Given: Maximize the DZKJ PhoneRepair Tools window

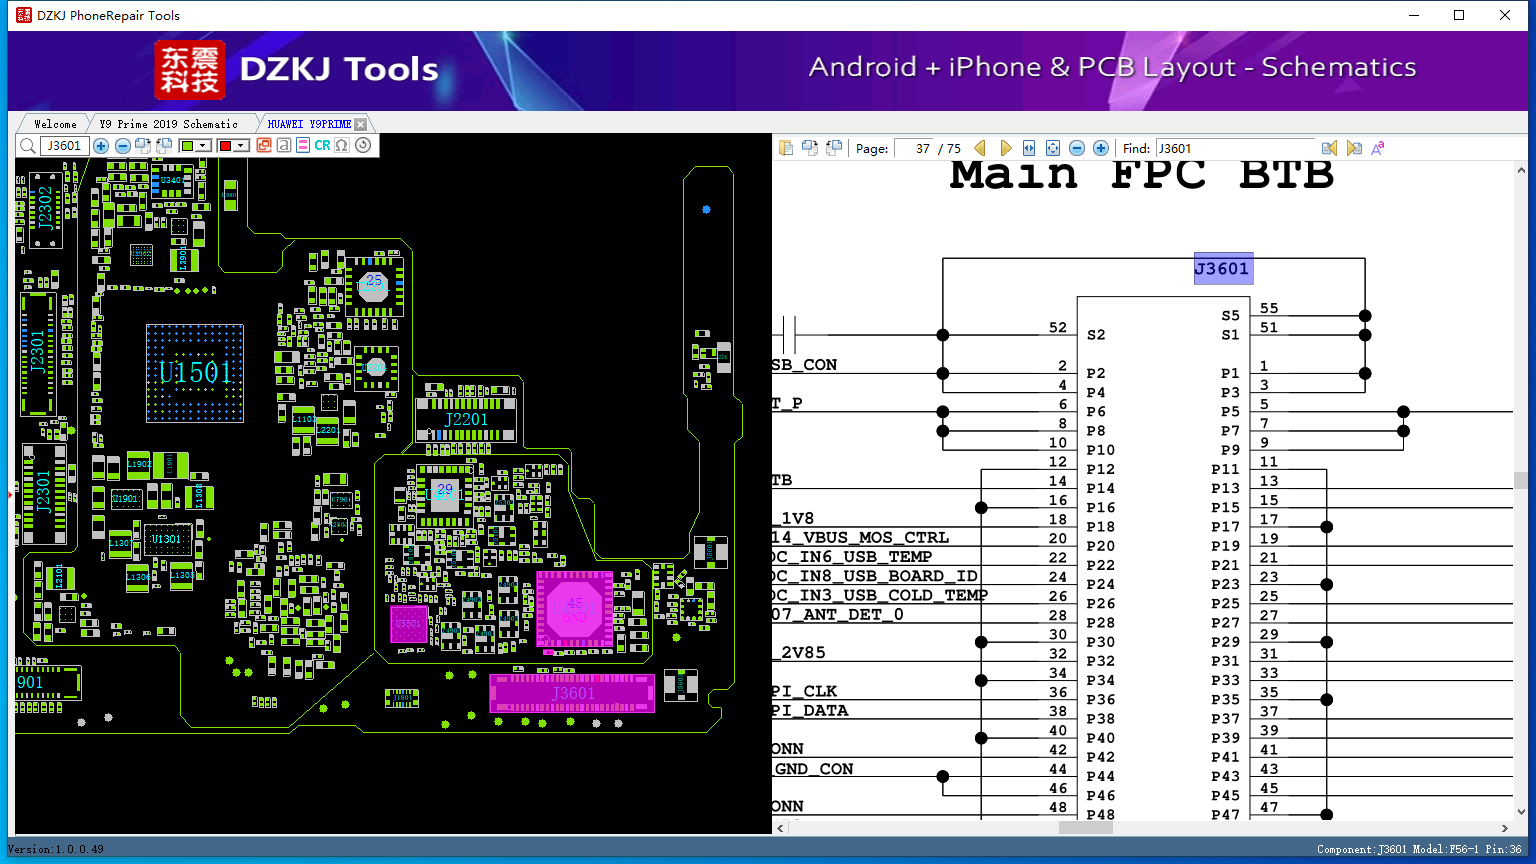Looking at the screenshot, I should (x=1459, y=15).
